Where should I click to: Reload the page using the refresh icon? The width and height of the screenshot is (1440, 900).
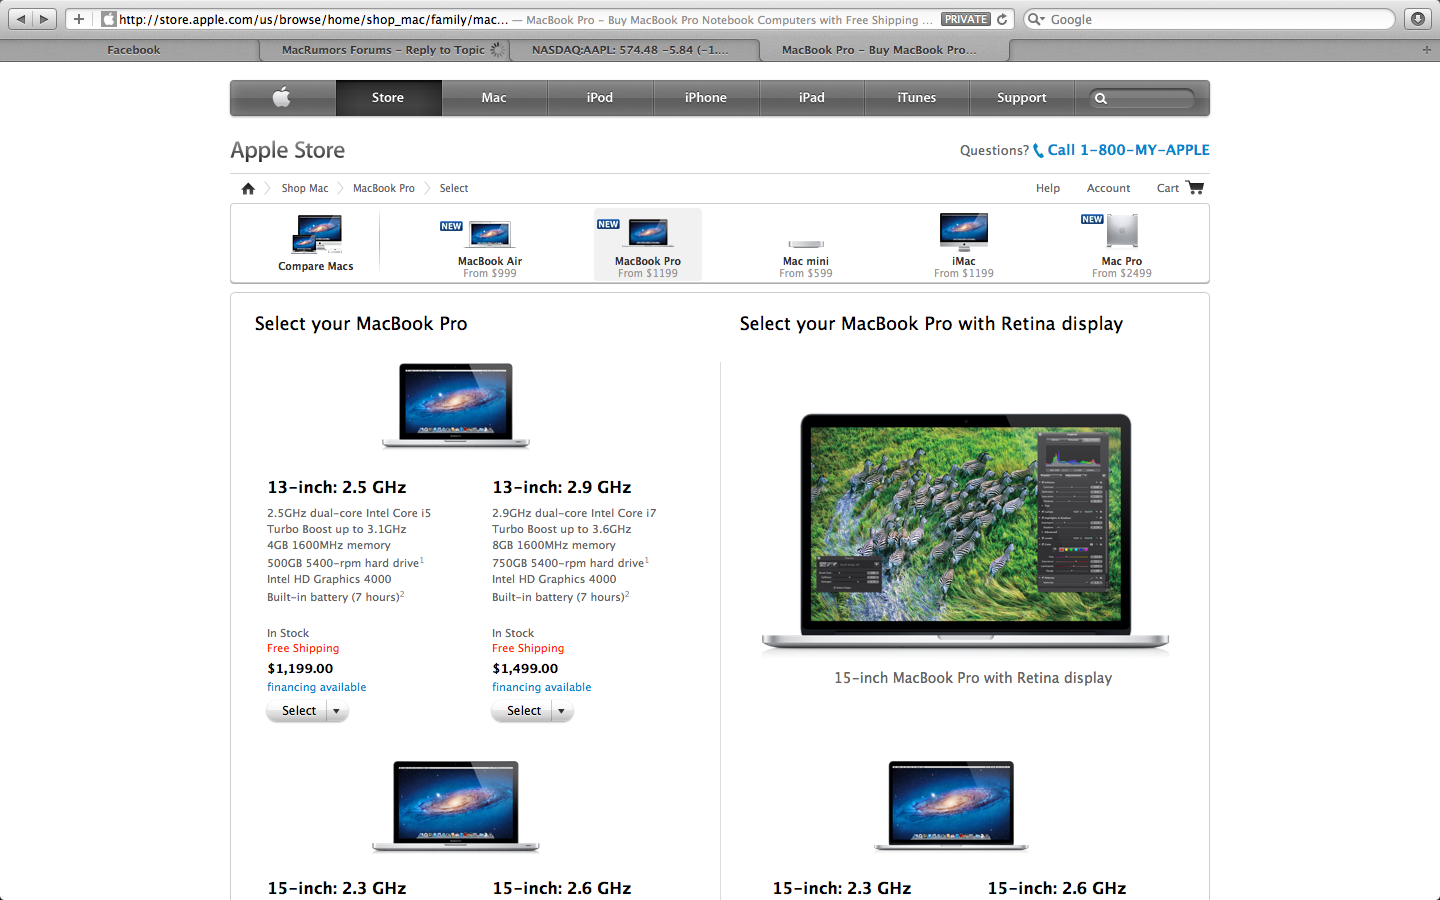point(1002,19)
